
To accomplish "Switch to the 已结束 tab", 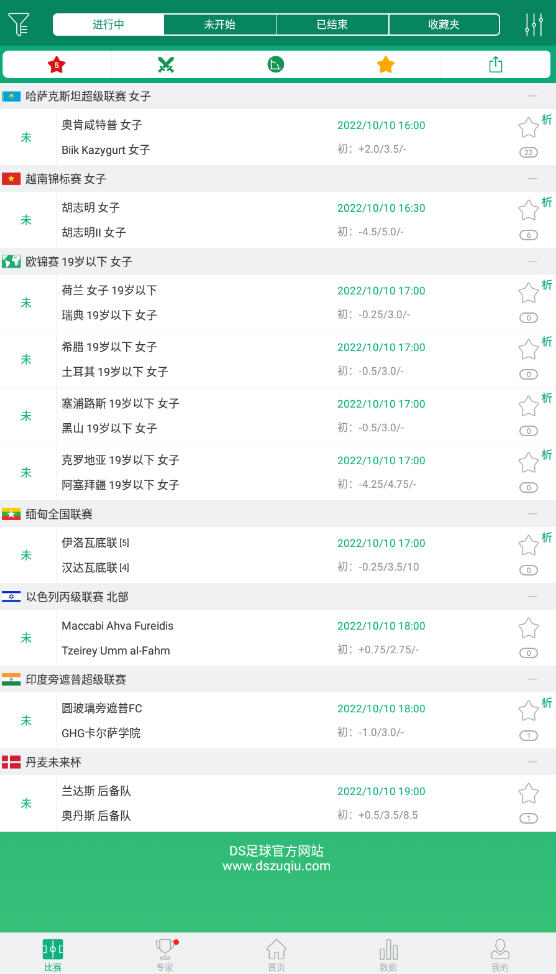I will [332, 25].
